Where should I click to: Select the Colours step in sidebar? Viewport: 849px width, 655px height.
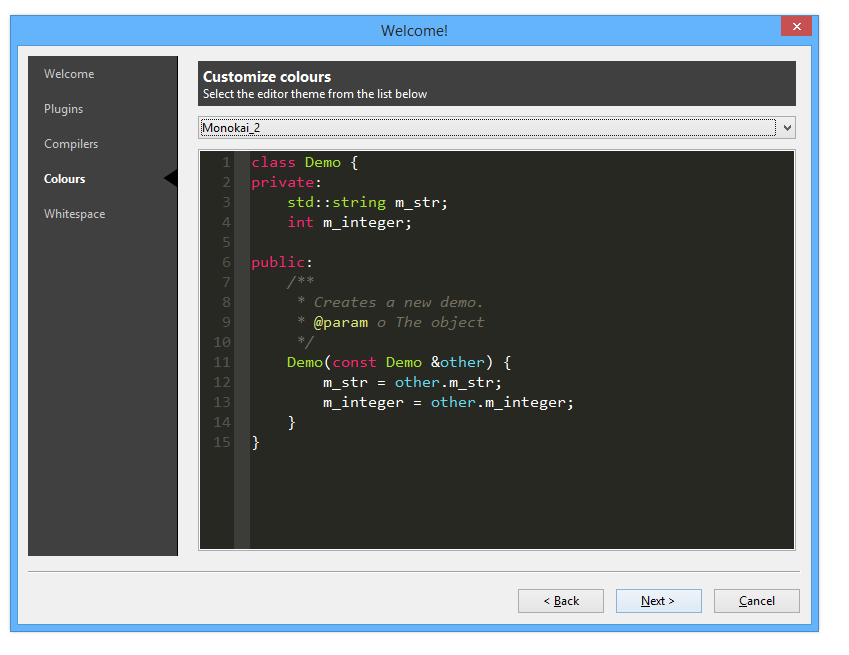(65, 179)
